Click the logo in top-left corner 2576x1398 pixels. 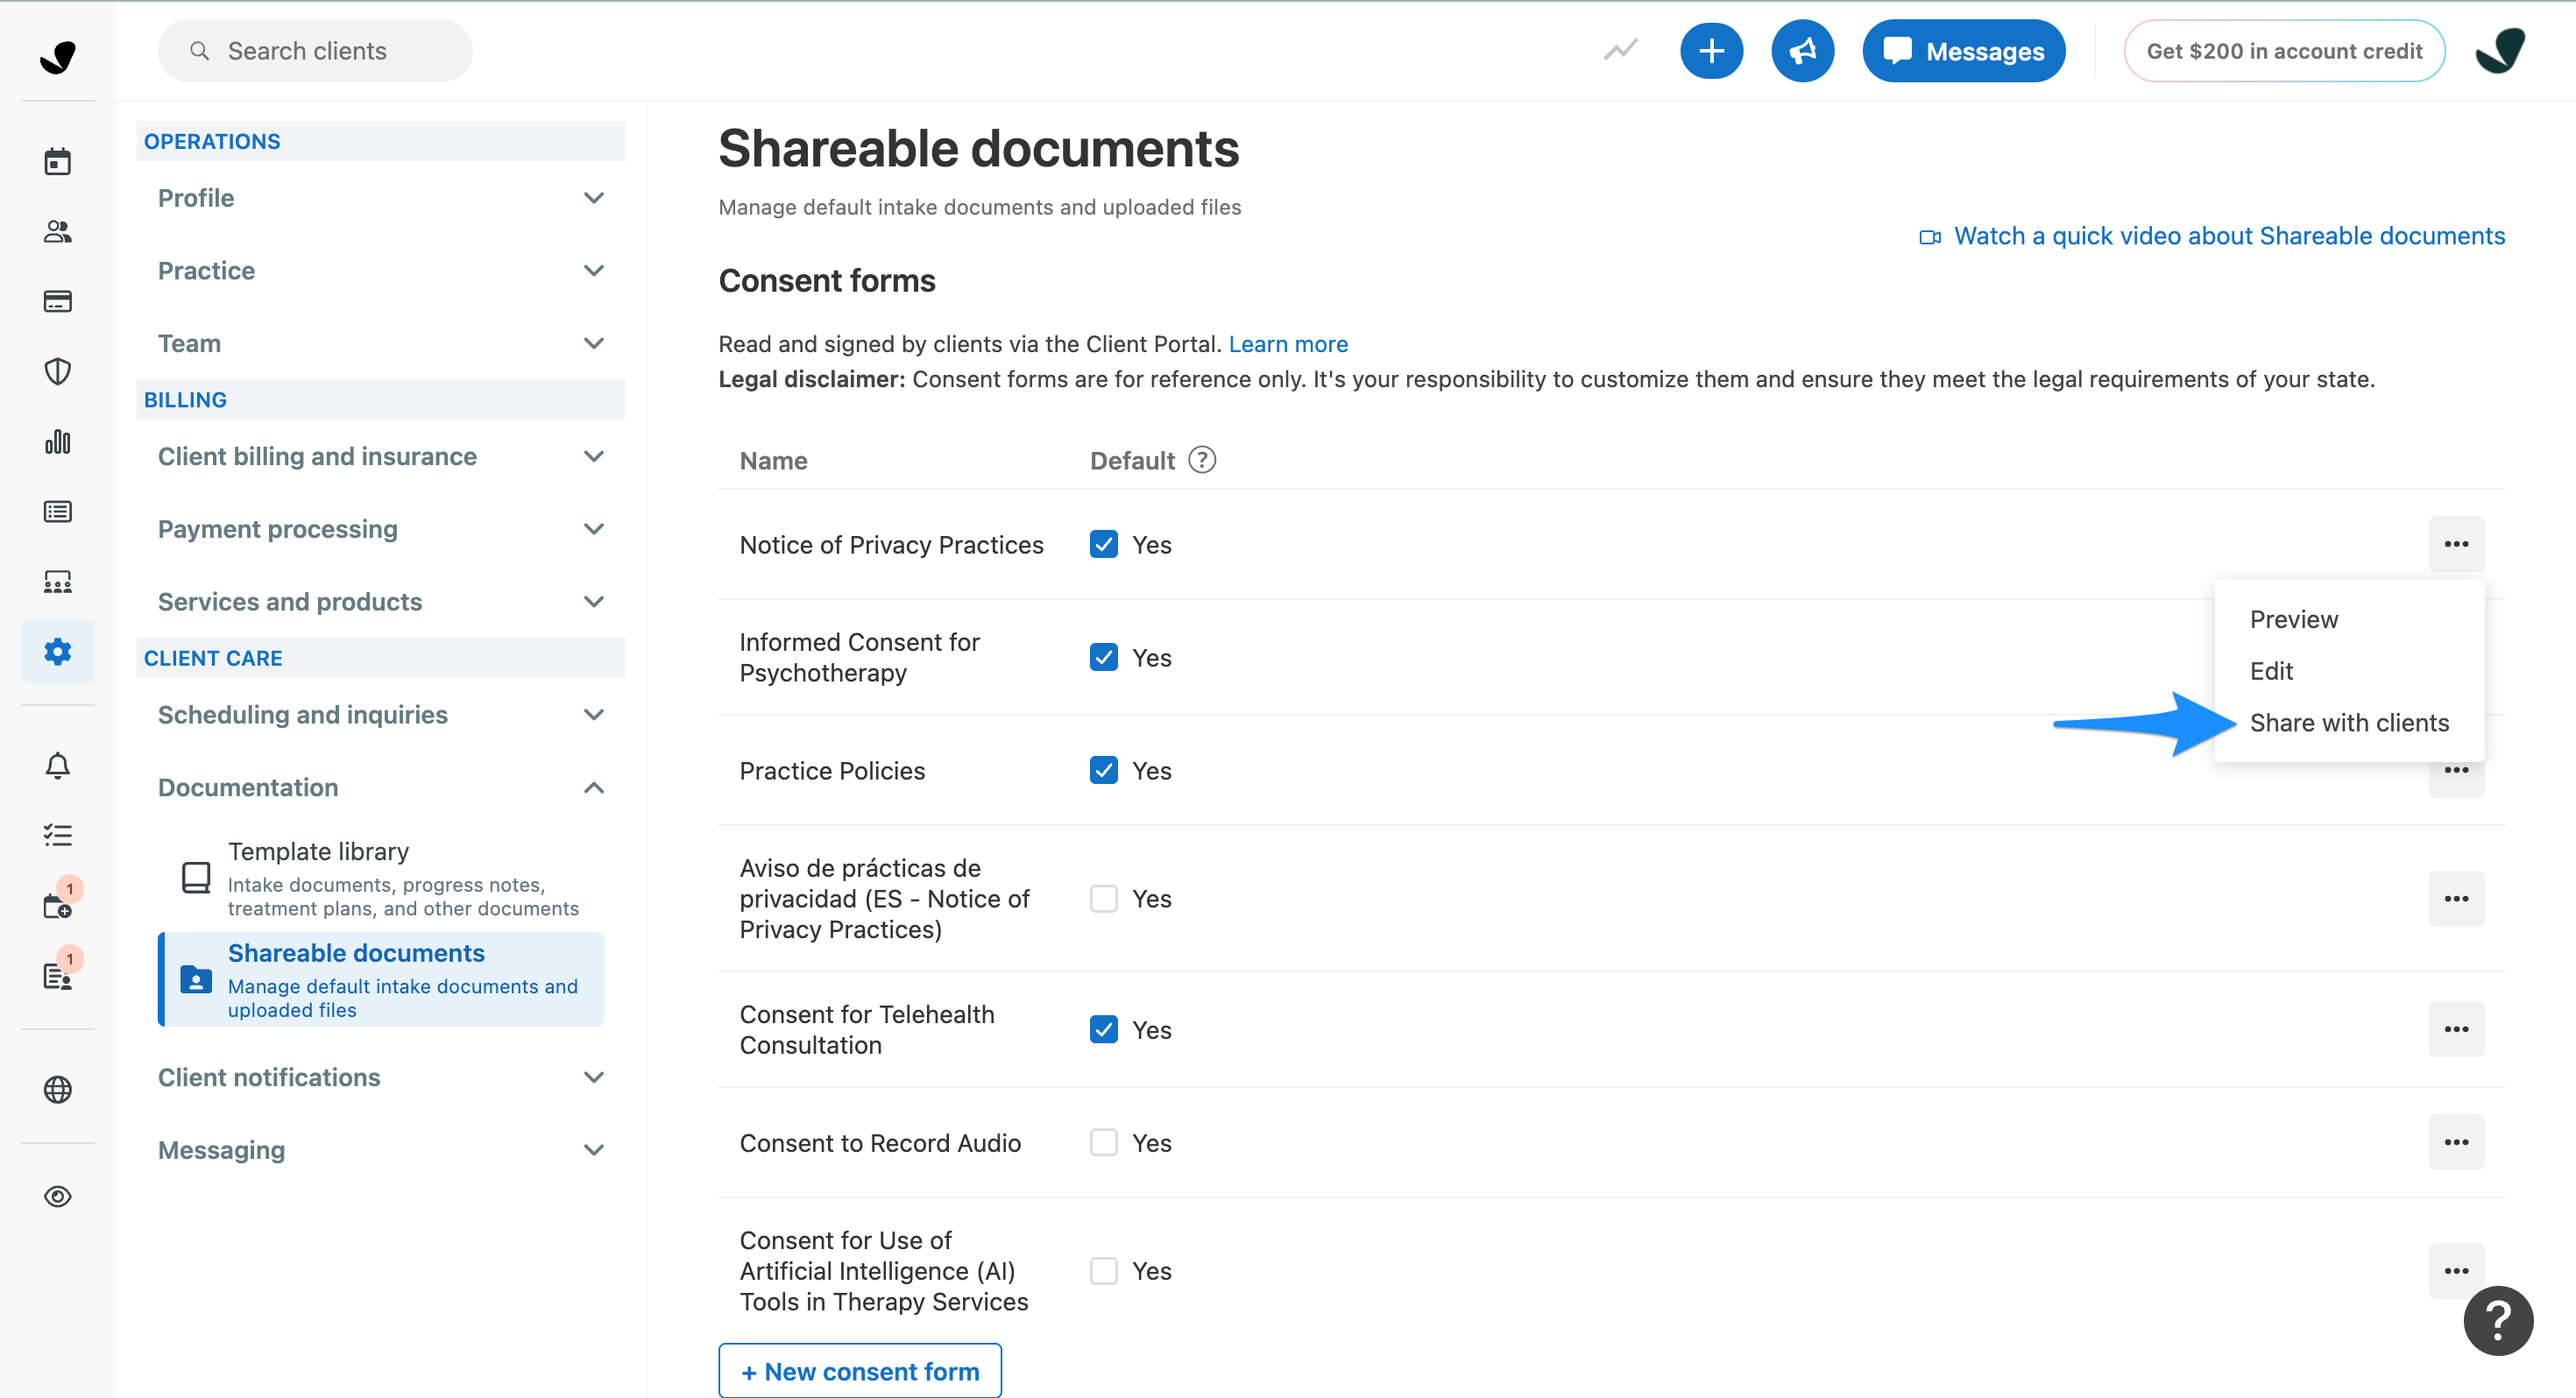click(x=57, y=56)
